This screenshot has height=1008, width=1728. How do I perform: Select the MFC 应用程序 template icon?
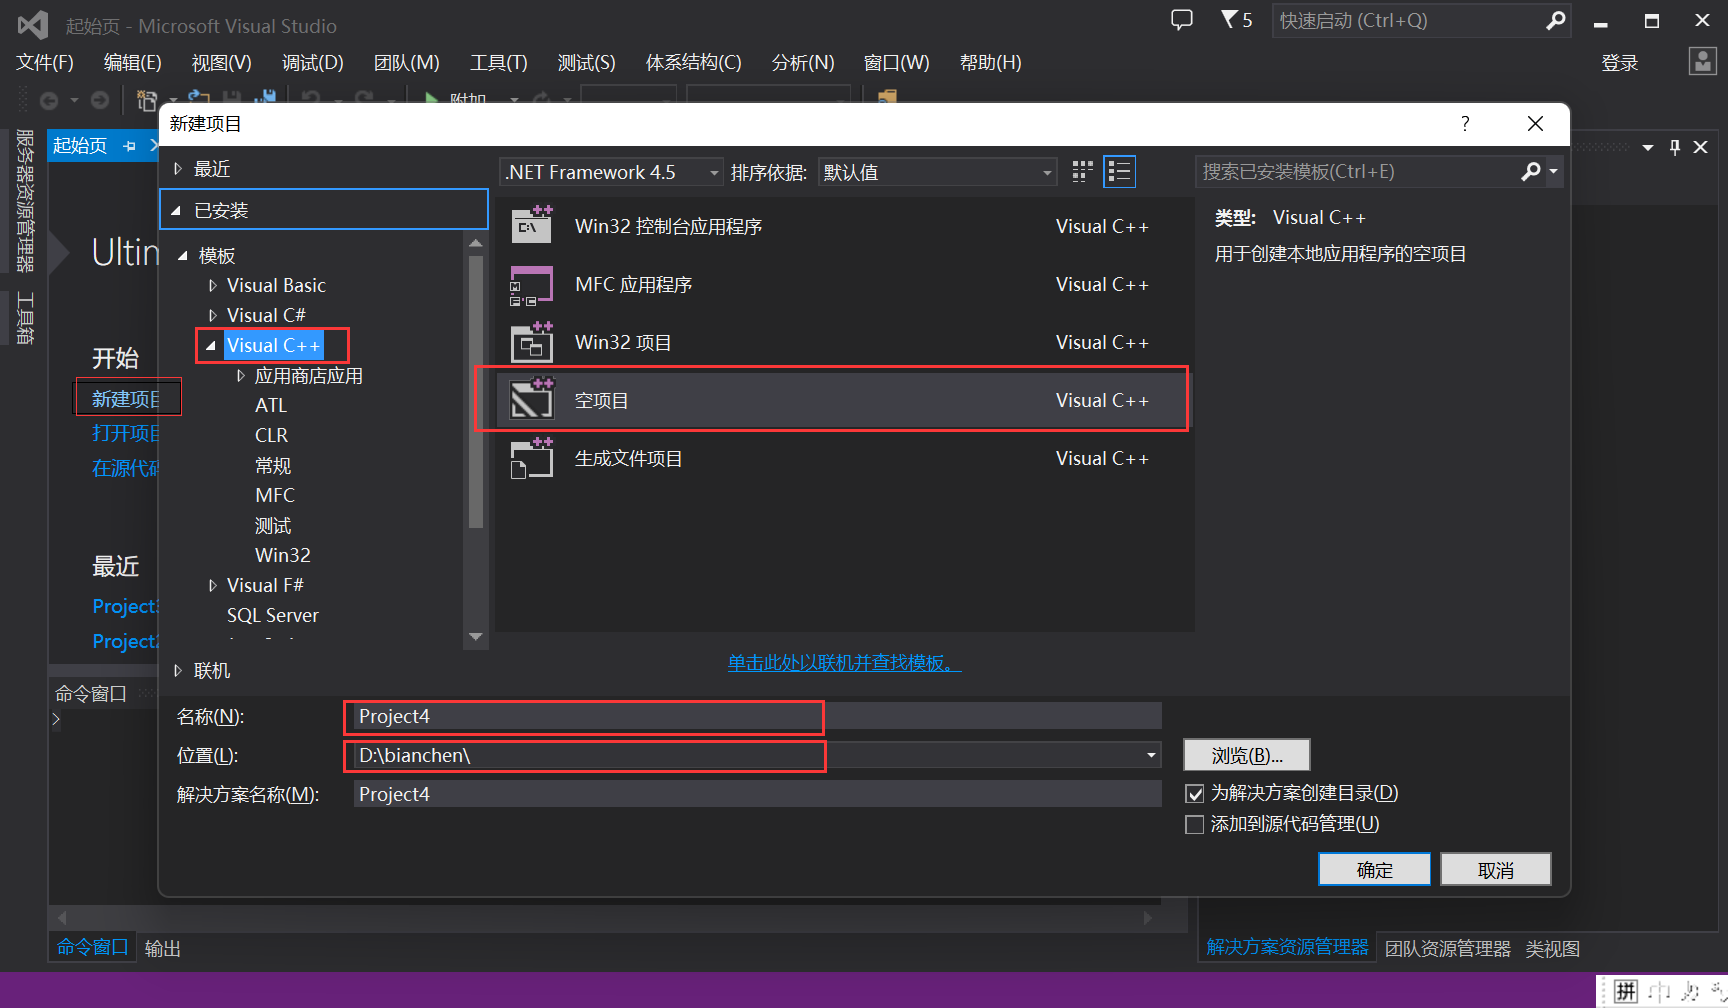[532, 285]
